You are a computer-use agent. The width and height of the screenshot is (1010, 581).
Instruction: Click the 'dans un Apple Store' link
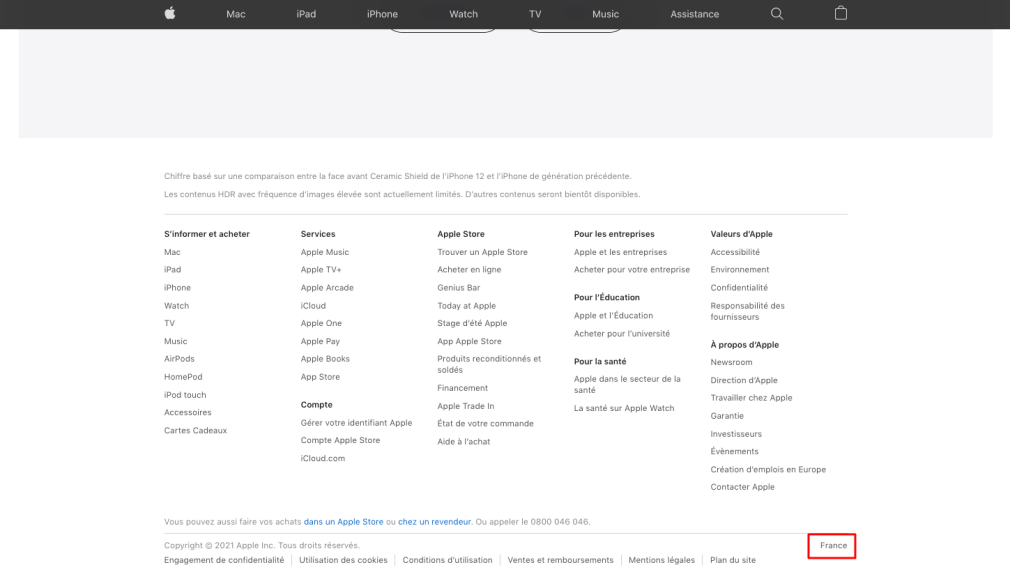(343, 522)
